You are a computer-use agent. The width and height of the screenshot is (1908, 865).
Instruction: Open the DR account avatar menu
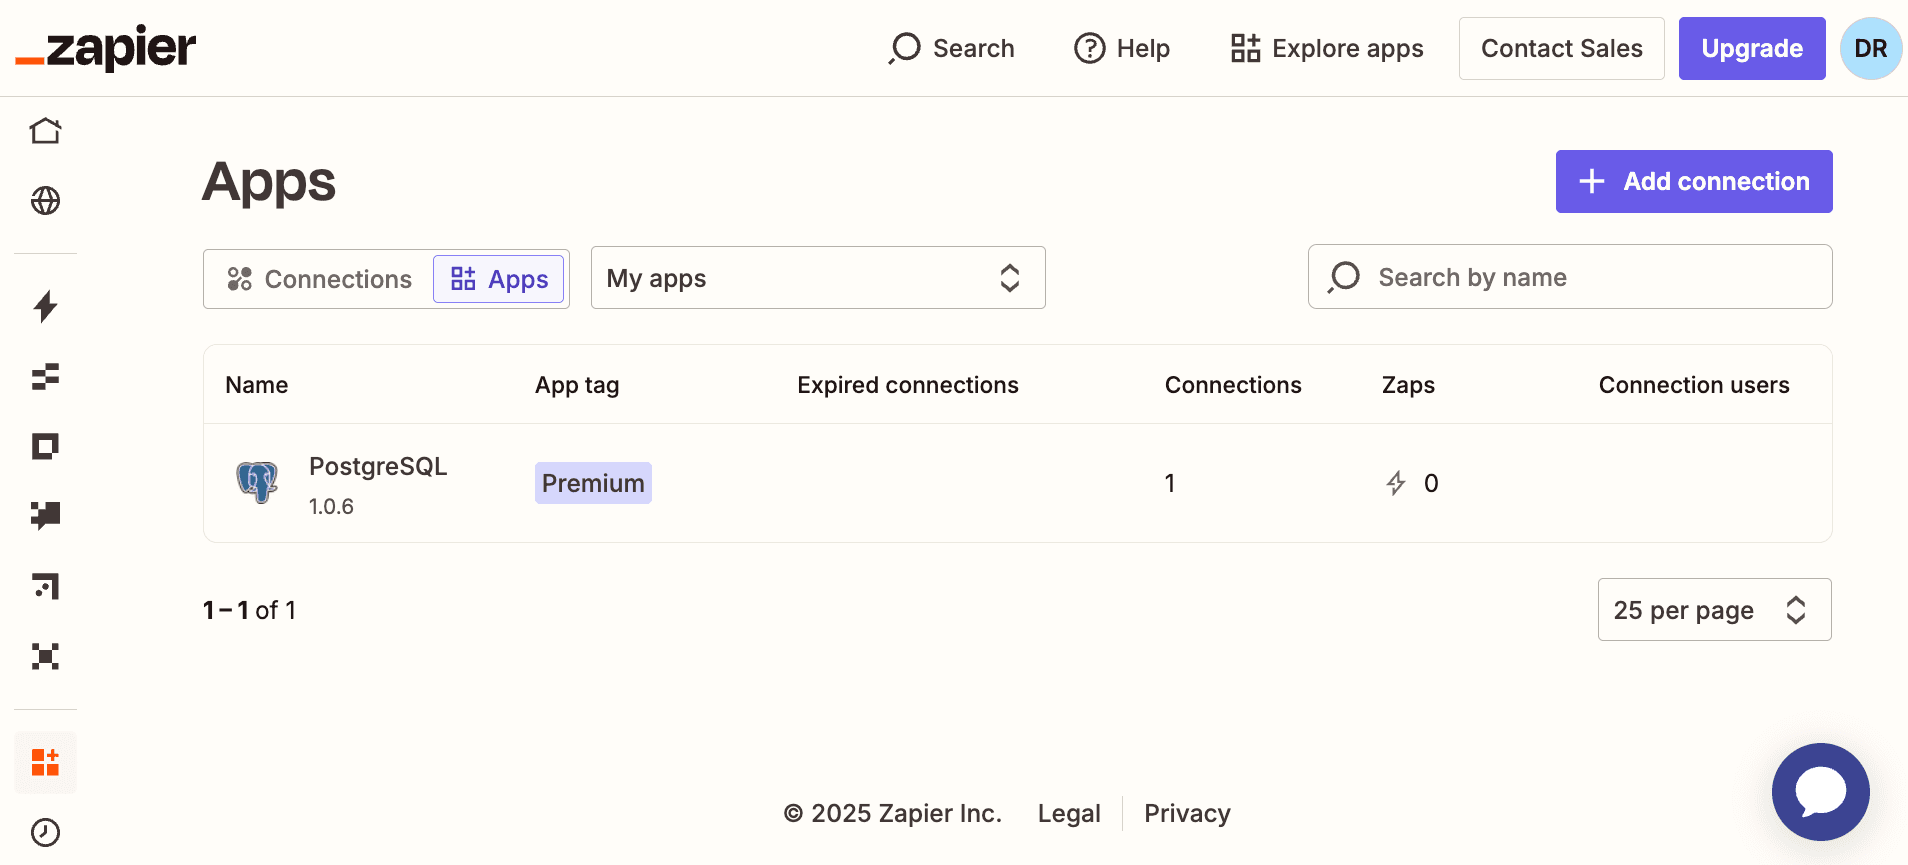1870,48
